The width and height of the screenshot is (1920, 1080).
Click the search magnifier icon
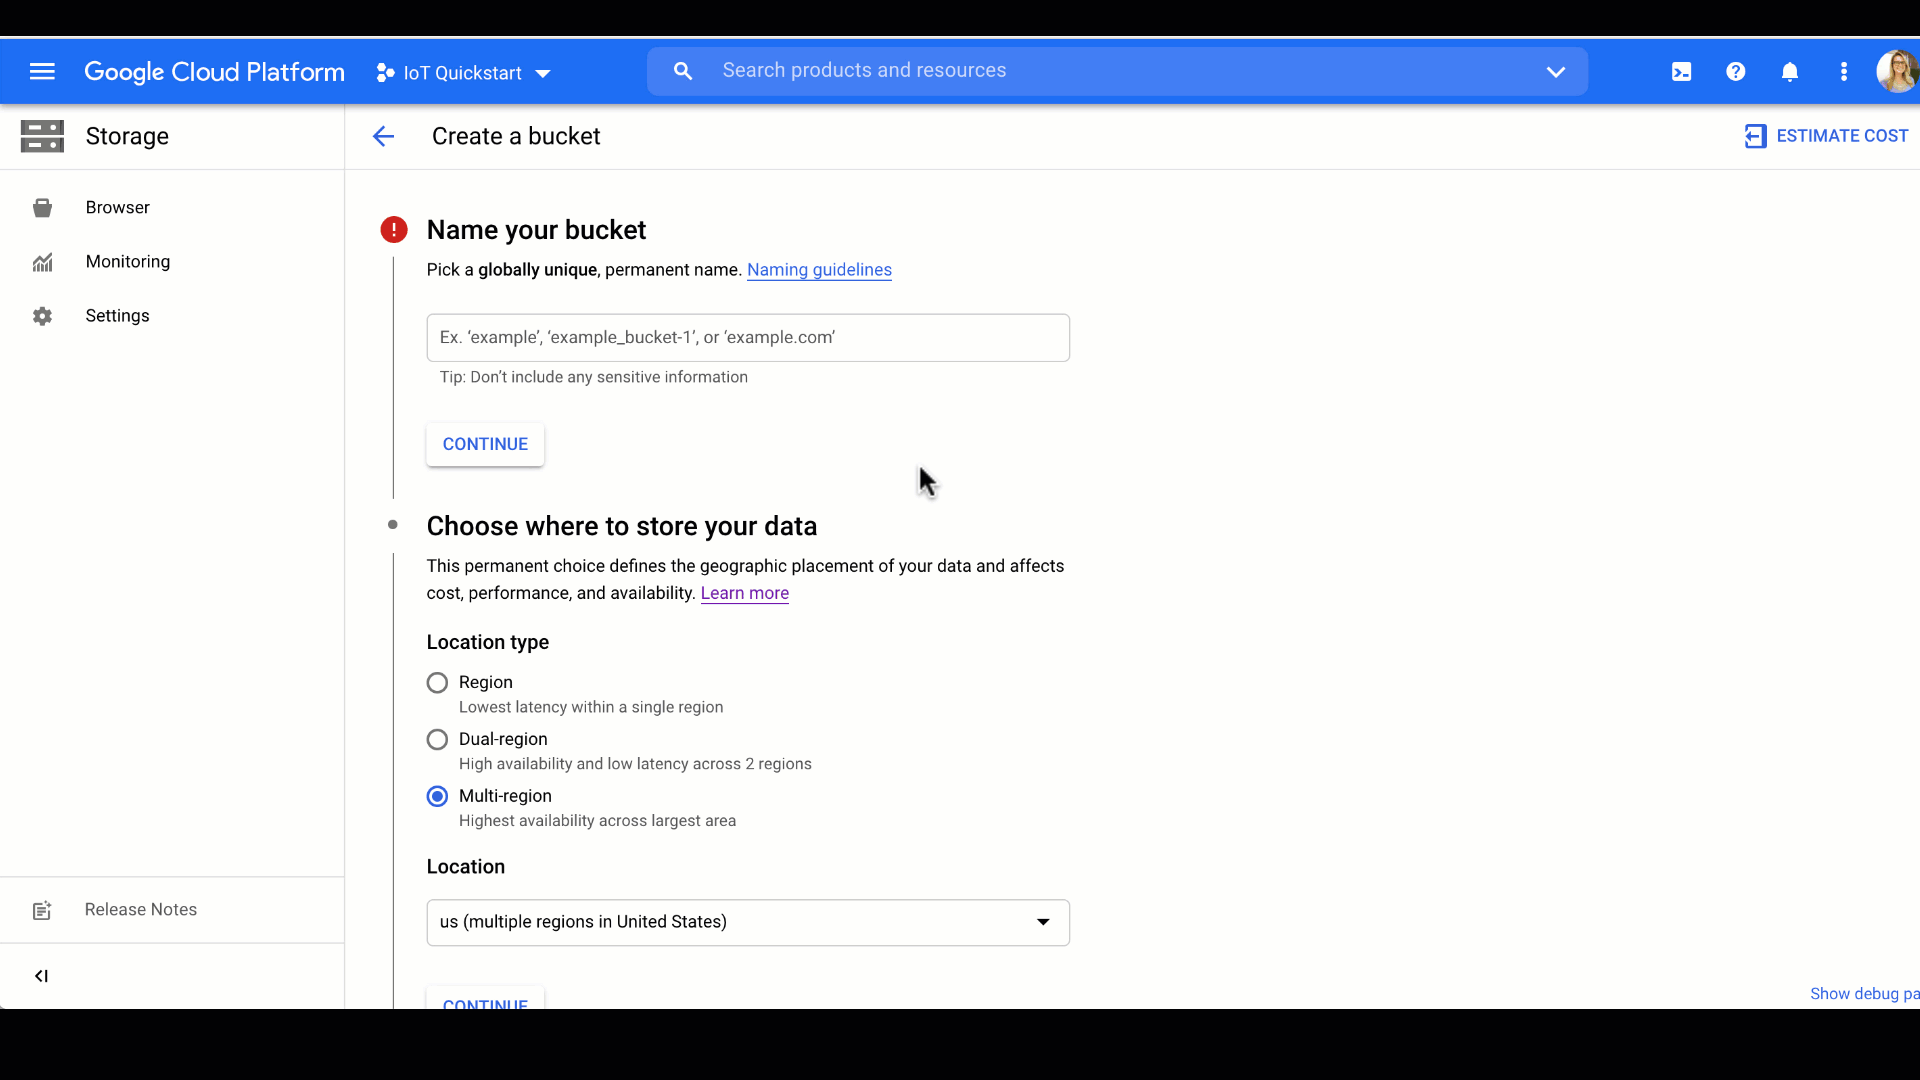(683, 71)
